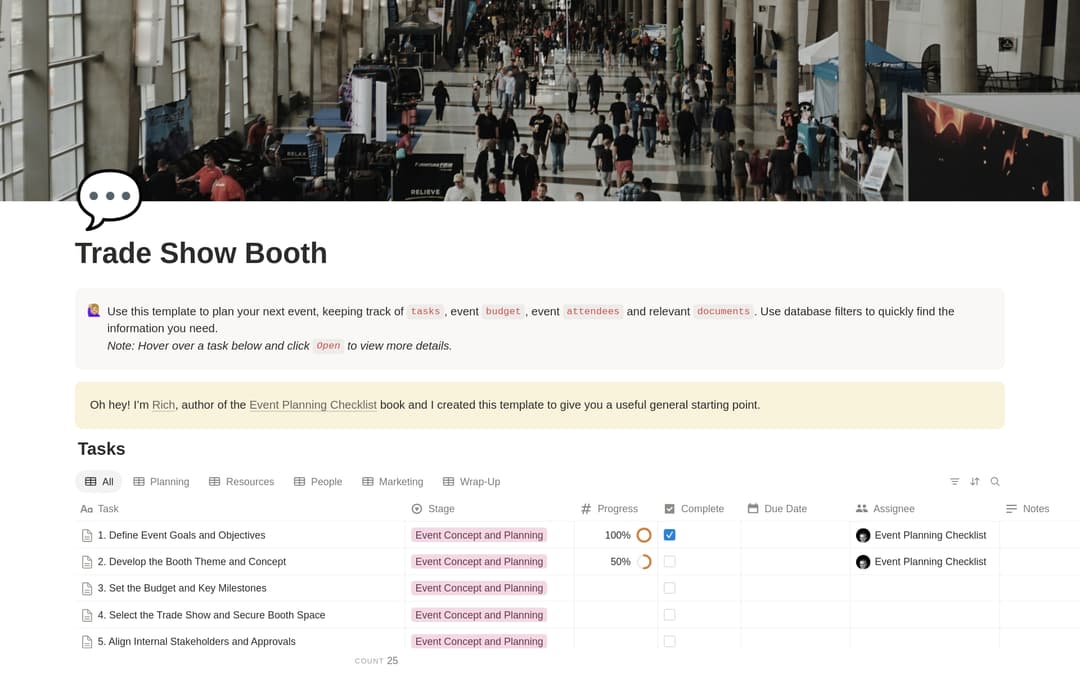Switch to the People view tab

[x=318, y=481]
